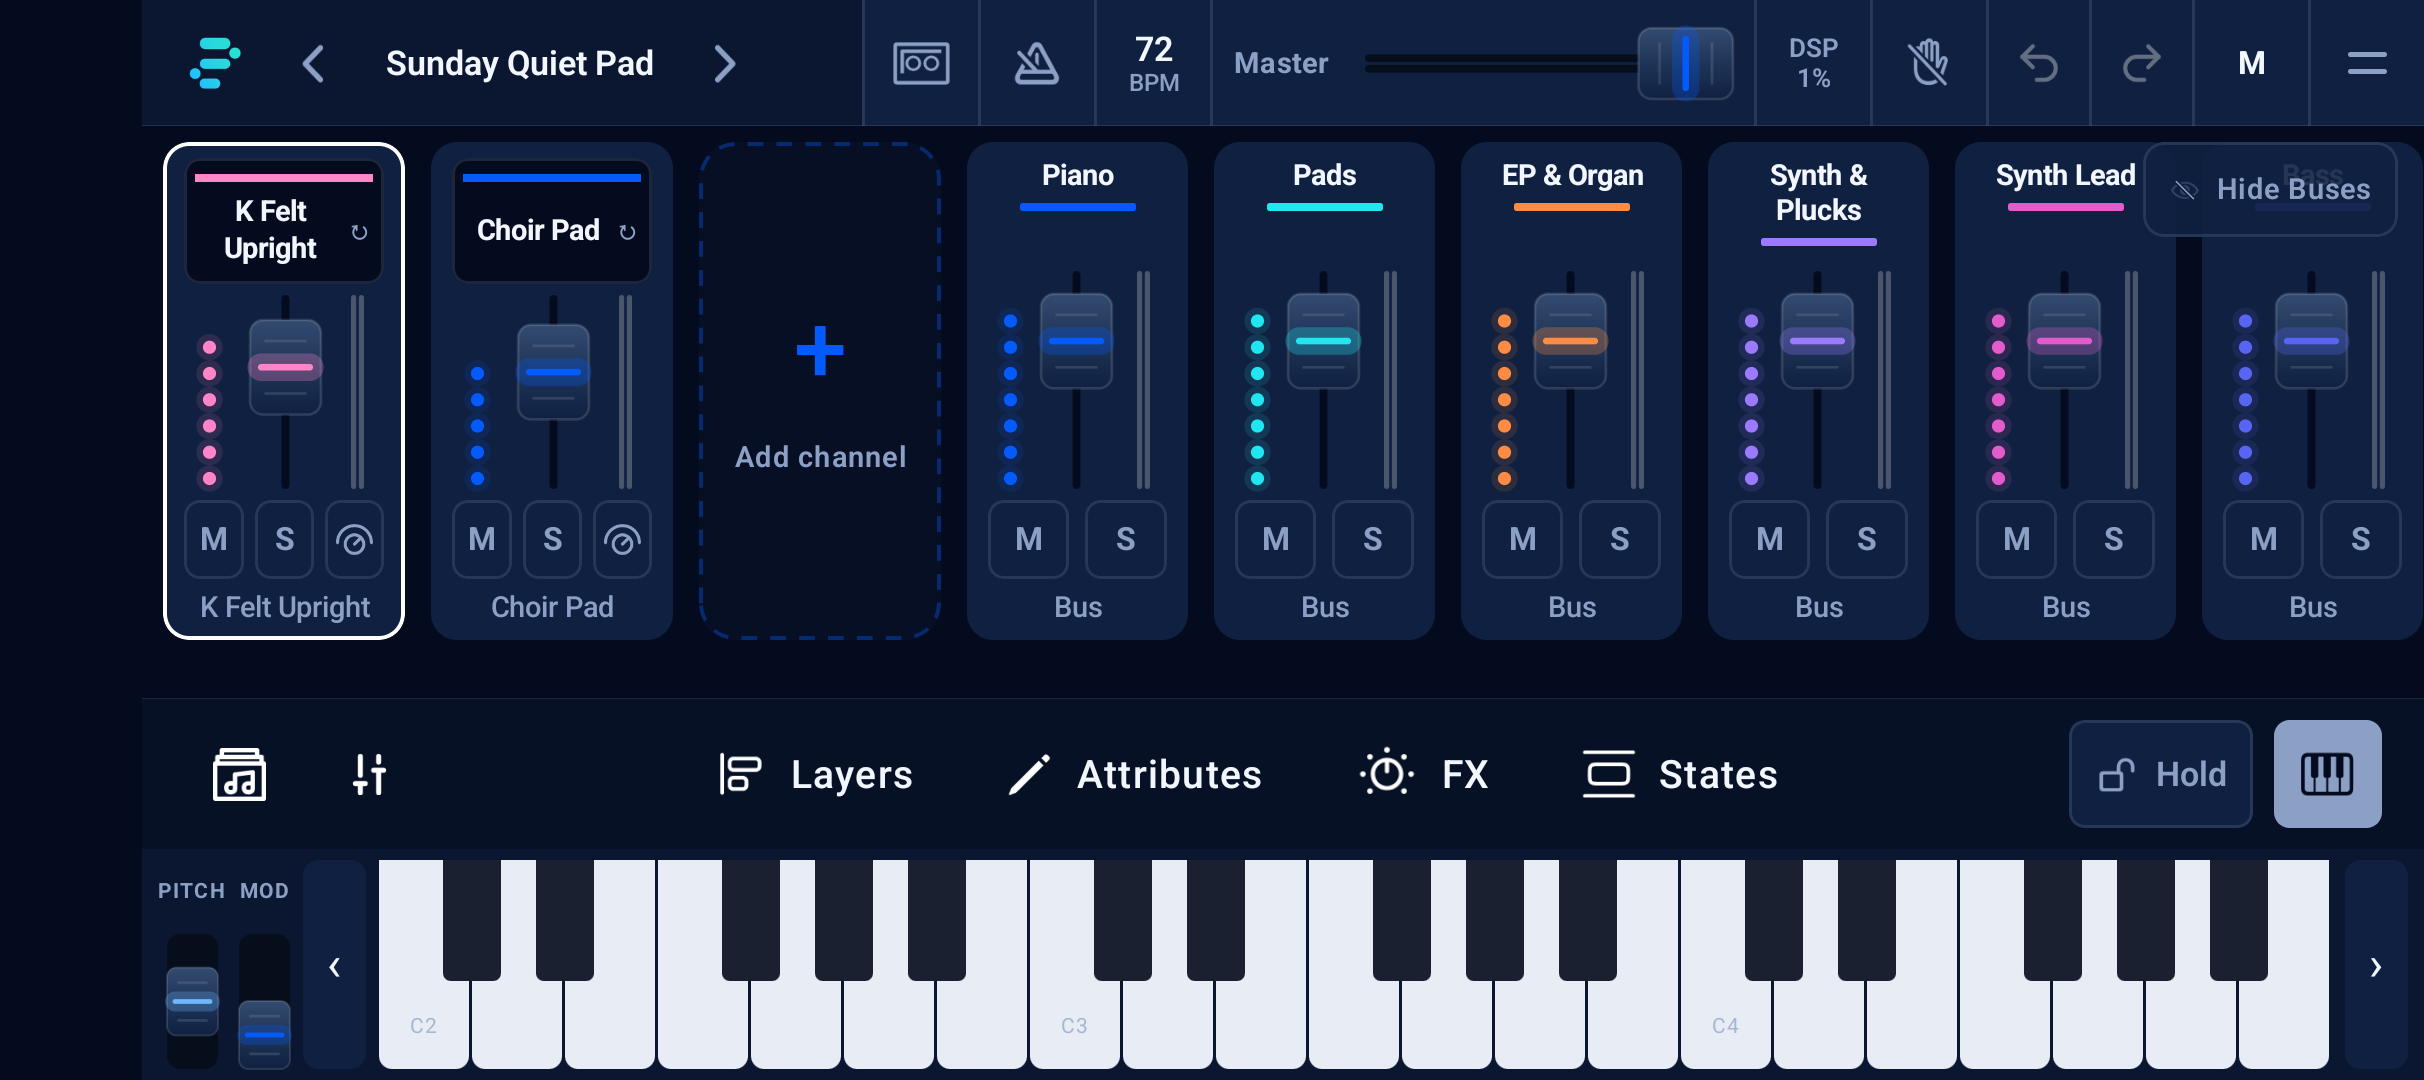
Task: Reload Choir Pad patch icon
Action: point(627,232)
